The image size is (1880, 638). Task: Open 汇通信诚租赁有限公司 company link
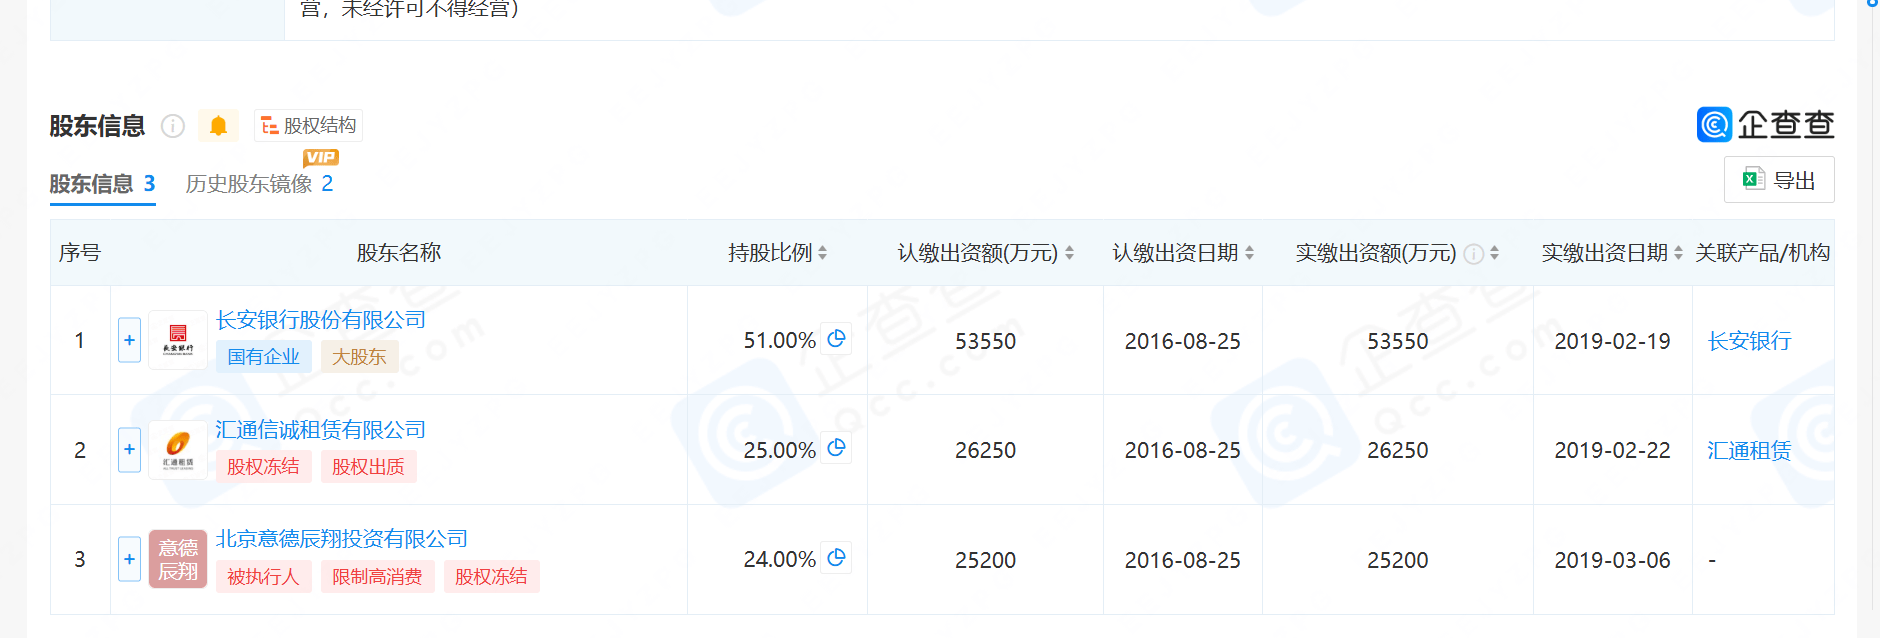[321, 430]
